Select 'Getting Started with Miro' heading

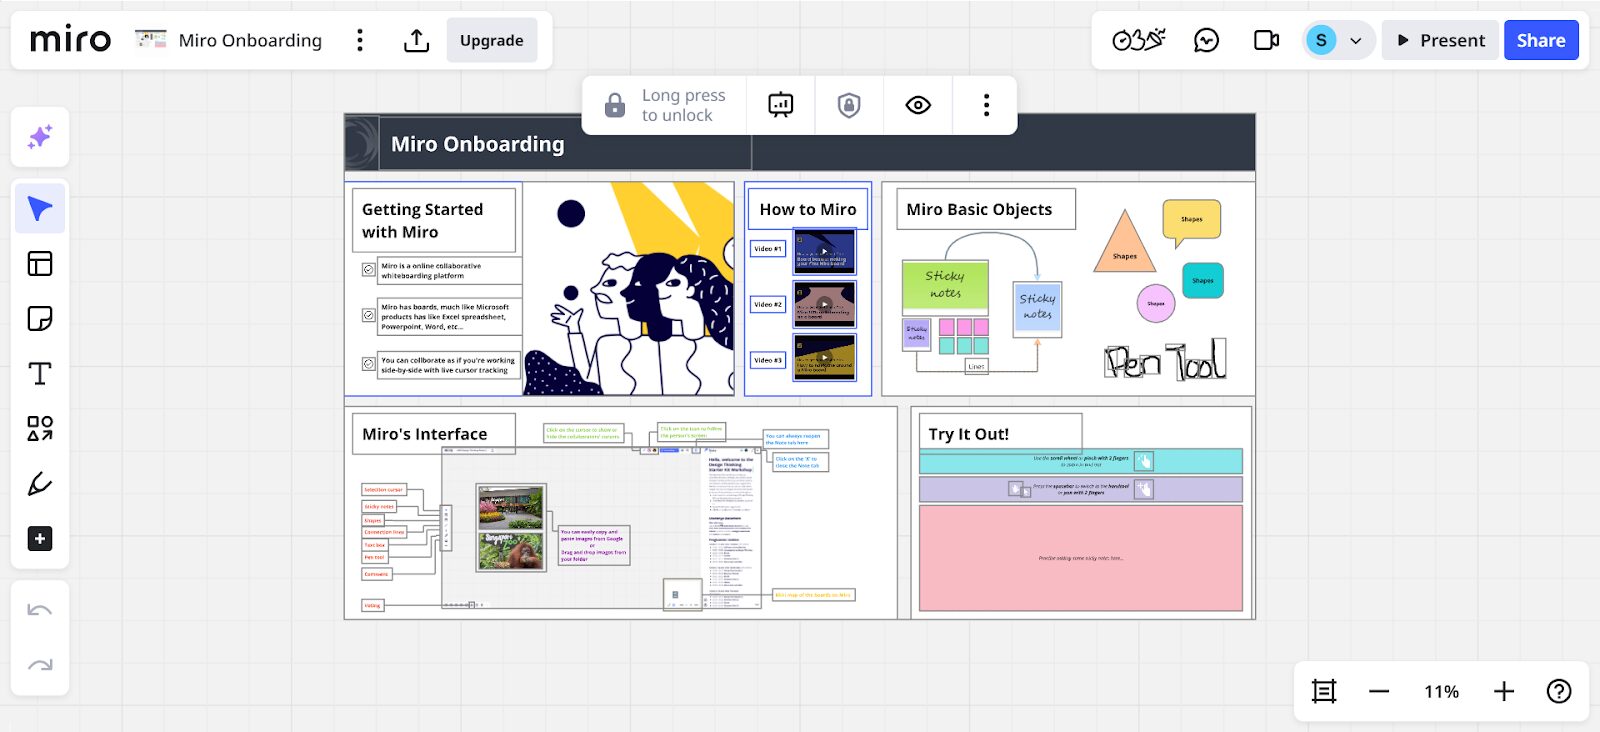pyautogui.click(x=434, y=220)
